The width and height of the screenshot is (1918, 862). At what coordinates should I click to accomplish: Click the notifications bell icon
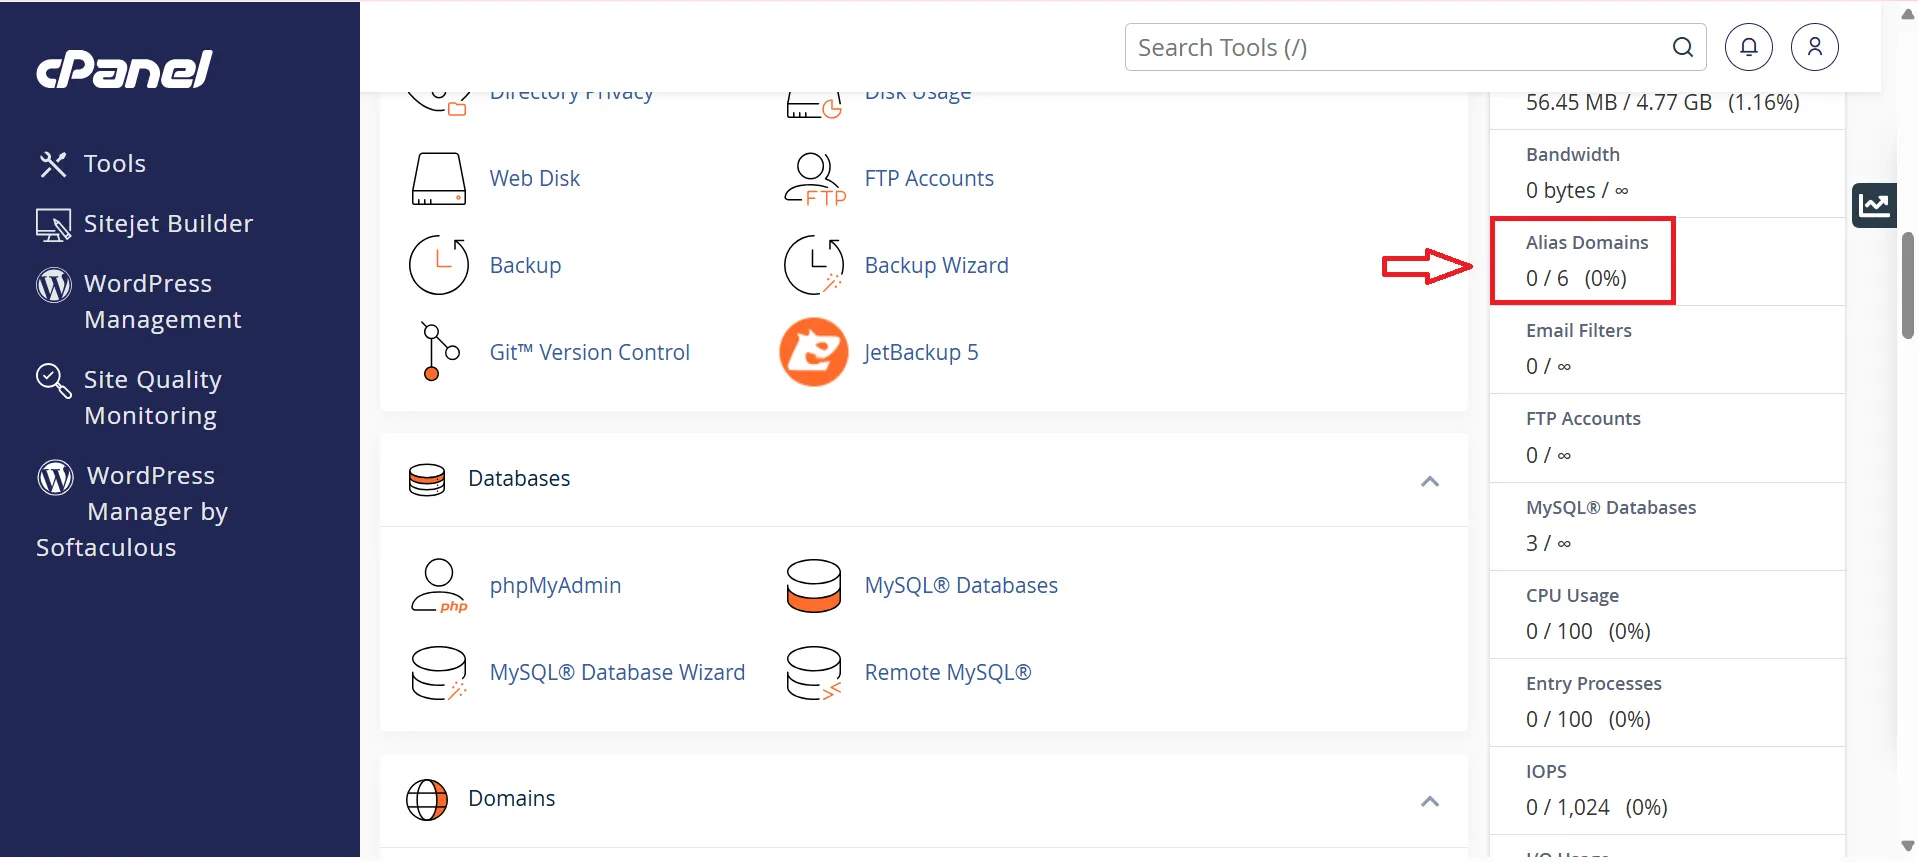[x=1748, y=47]
